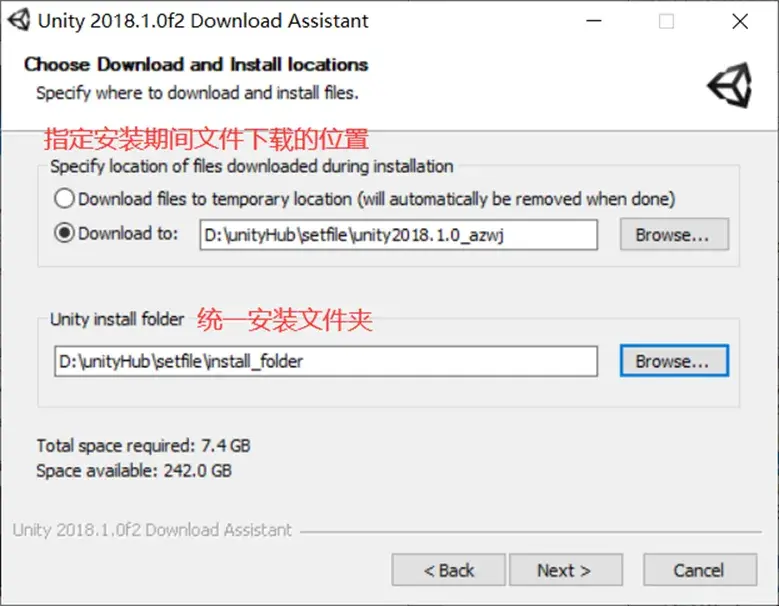779x606 pixels.
Task: Browse for the download location folder
Action: coord(674,234)
